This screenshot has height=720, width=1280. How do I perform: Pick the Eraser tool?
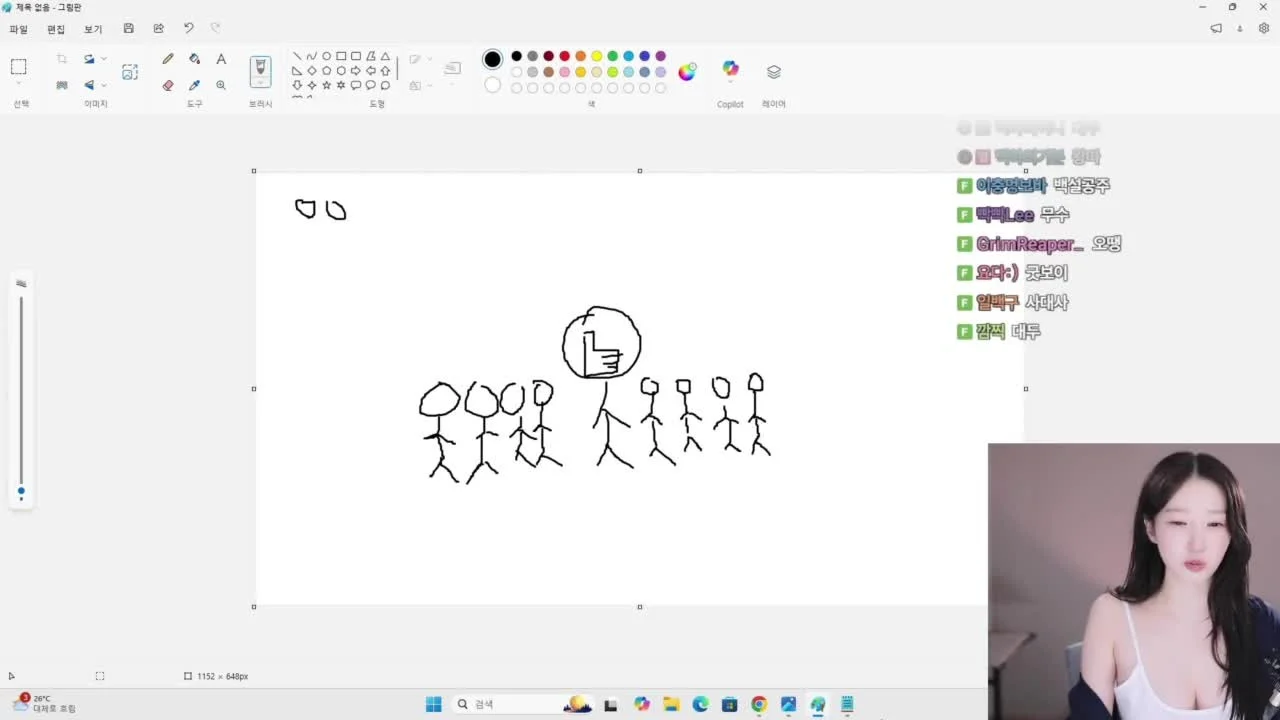pyautogui.click(x=168, y=85)
